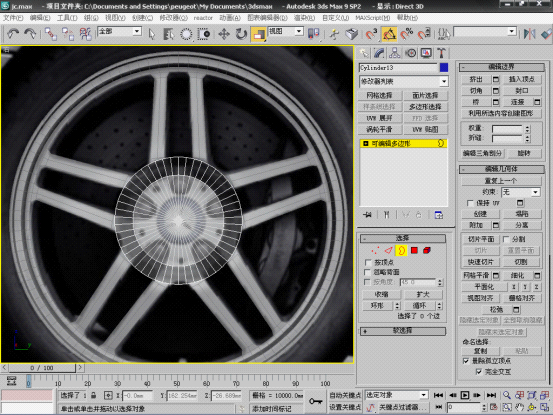Switch to the Utilities hammer tab
The height and width of the screenshot is (415, 553).
441,53
